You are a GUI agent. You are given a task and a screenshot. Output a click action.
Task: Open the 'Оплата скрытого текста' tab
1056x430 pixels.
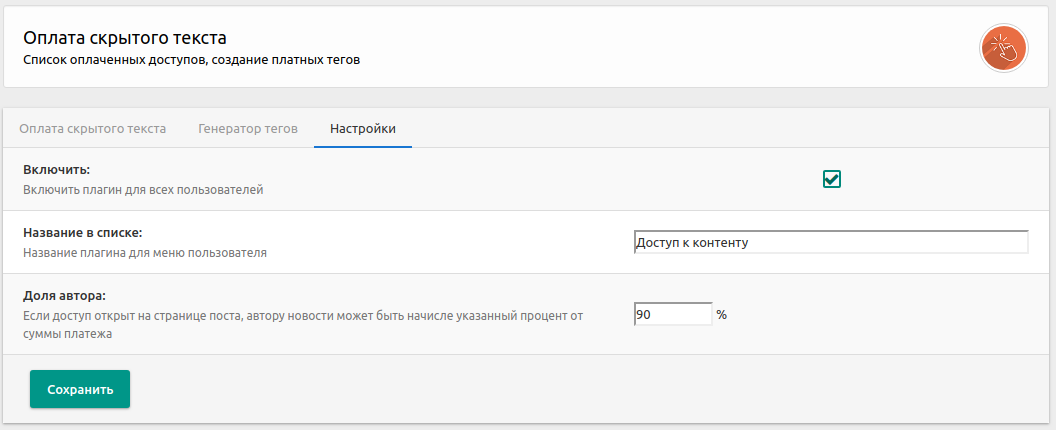[92, 129]
